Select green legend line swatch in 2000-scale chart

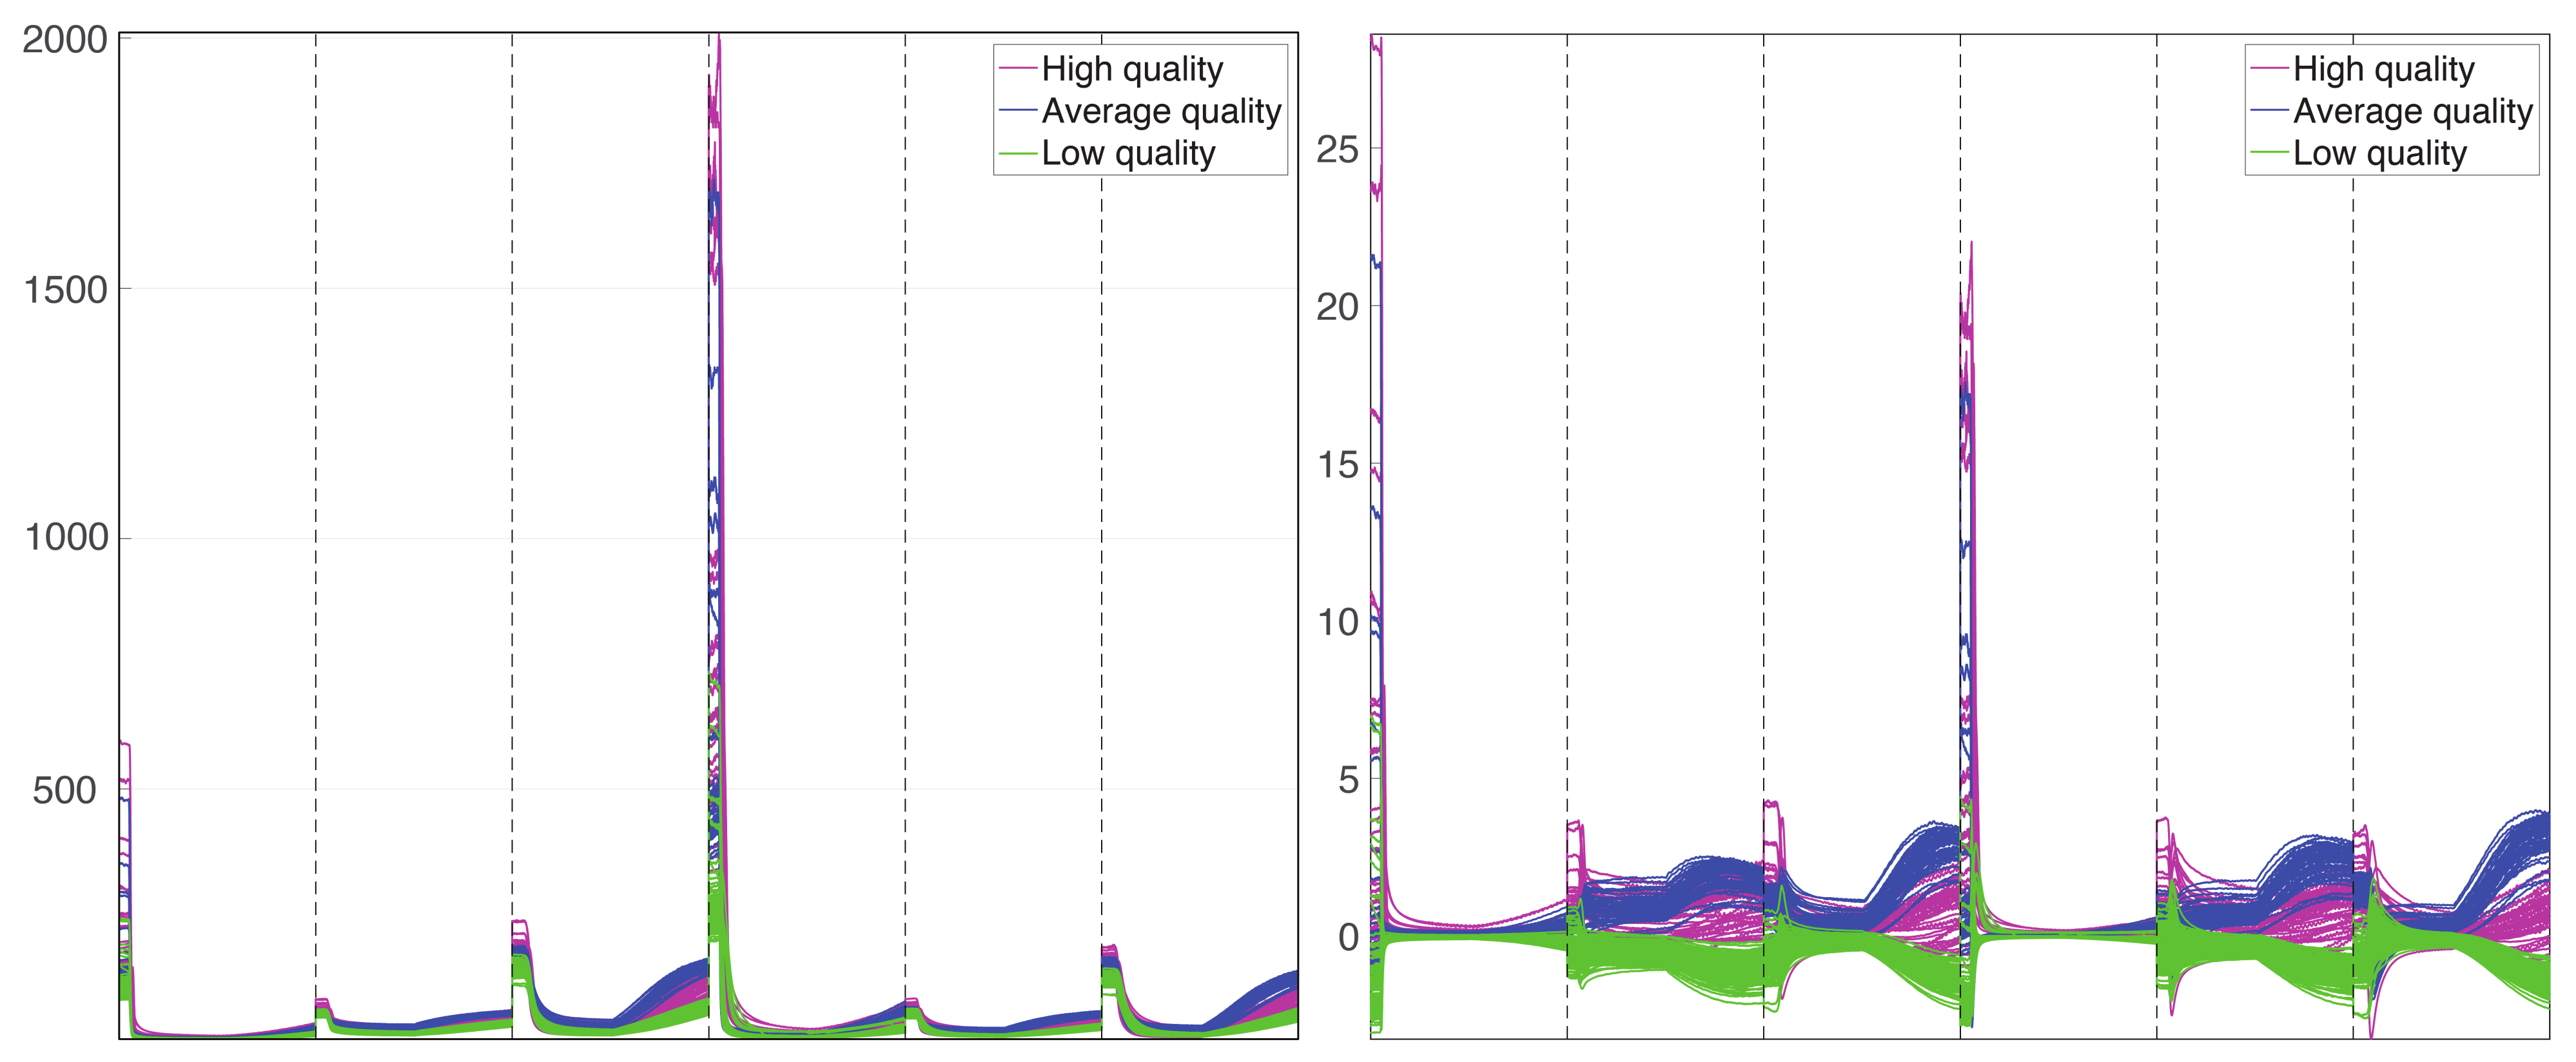click(1017, 153)
